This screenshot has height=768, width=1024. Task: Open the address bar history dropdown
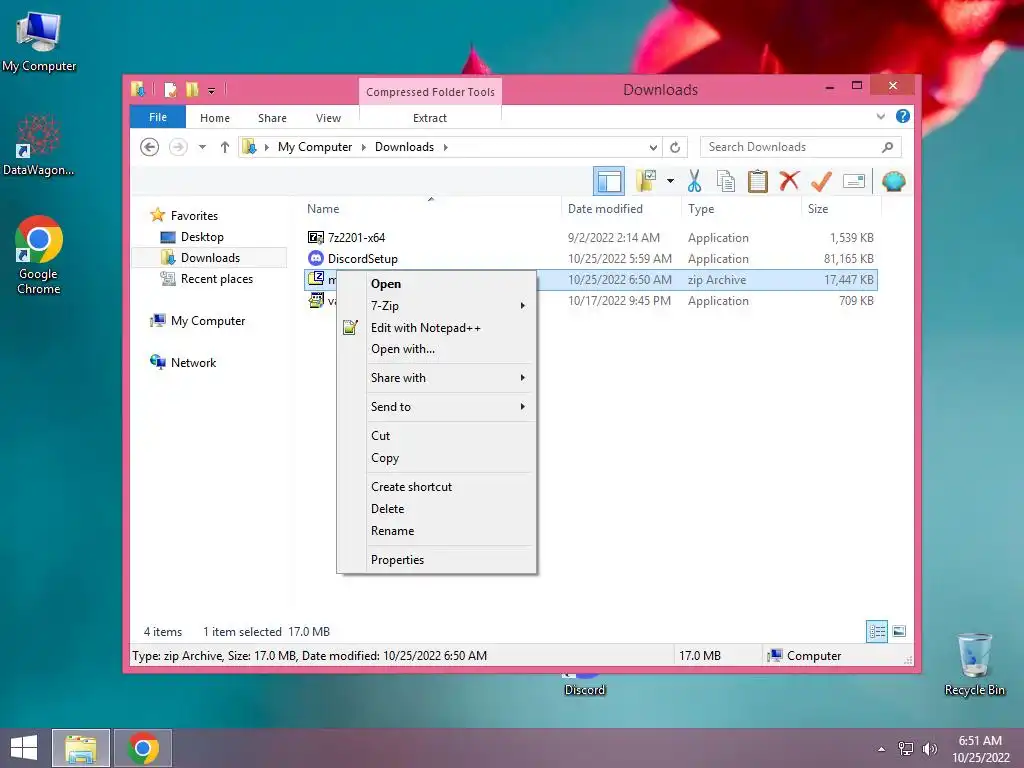point(652,147)
